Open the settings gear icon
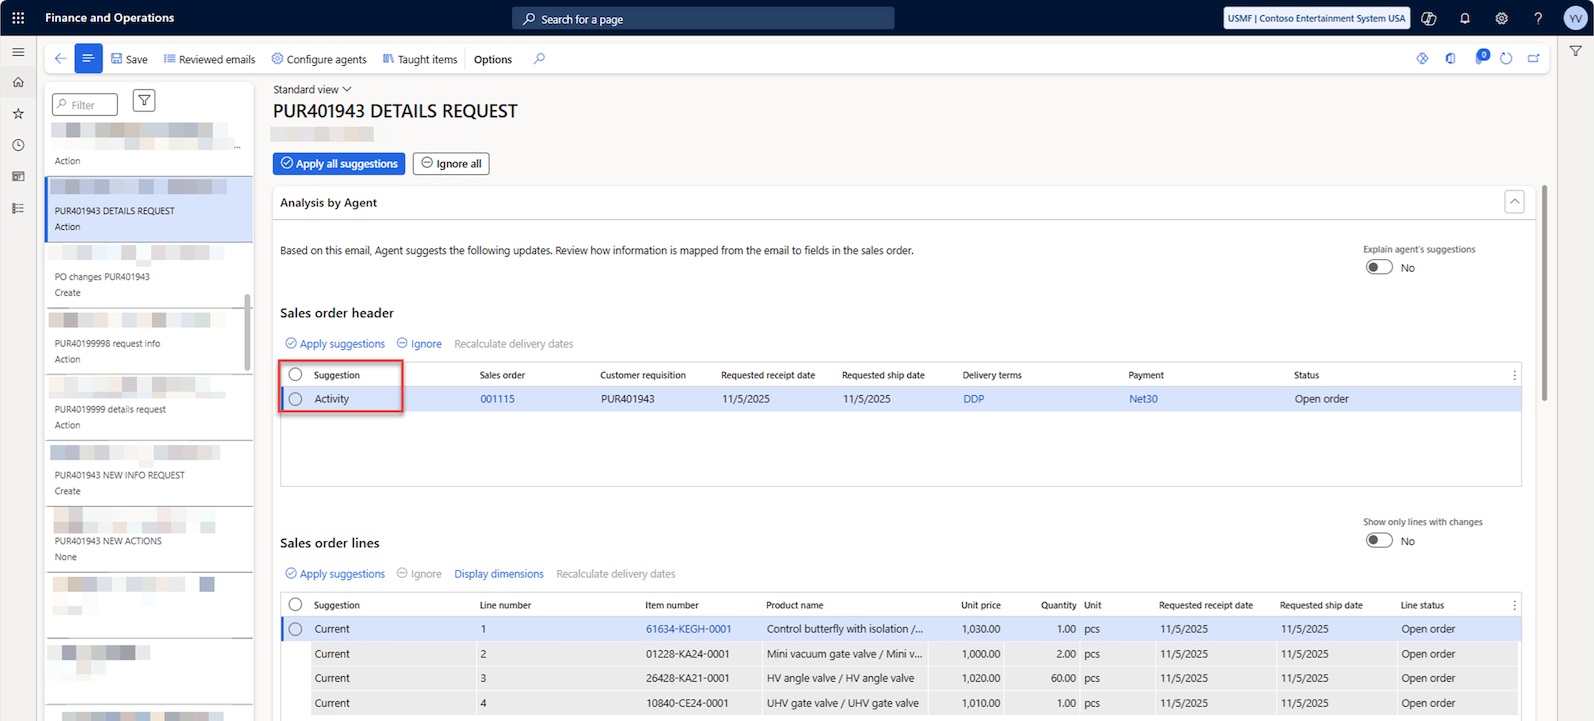Screen dimensions: 1594x721 (x=1501, y=18)
